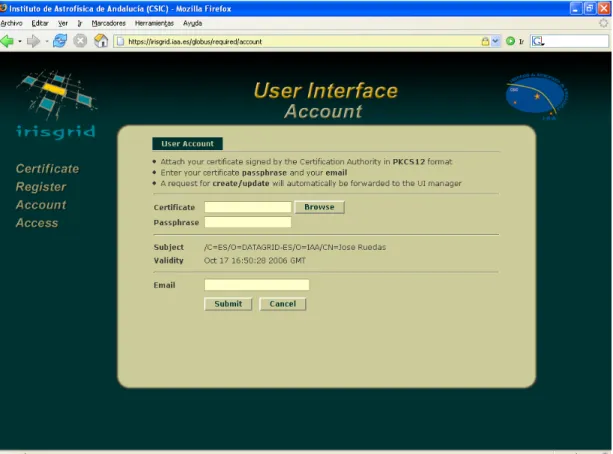The image size is (613, 454).
Task: Click the Stop loading icon
Action: [80, 41]
